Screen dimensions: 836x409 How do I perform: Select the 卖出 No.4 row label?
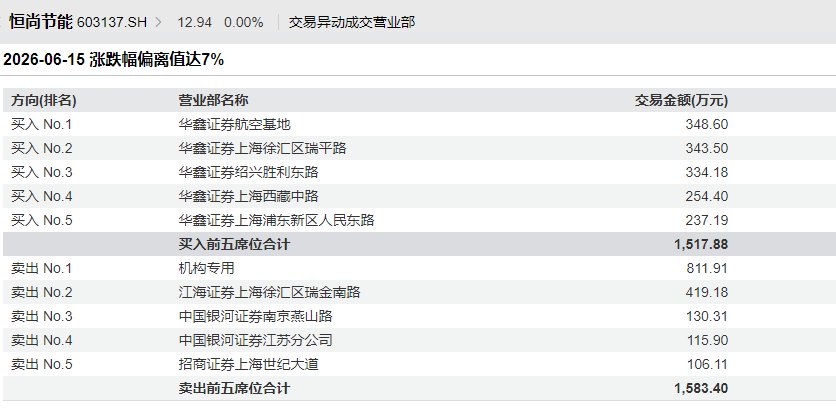(x=42, y=340)
